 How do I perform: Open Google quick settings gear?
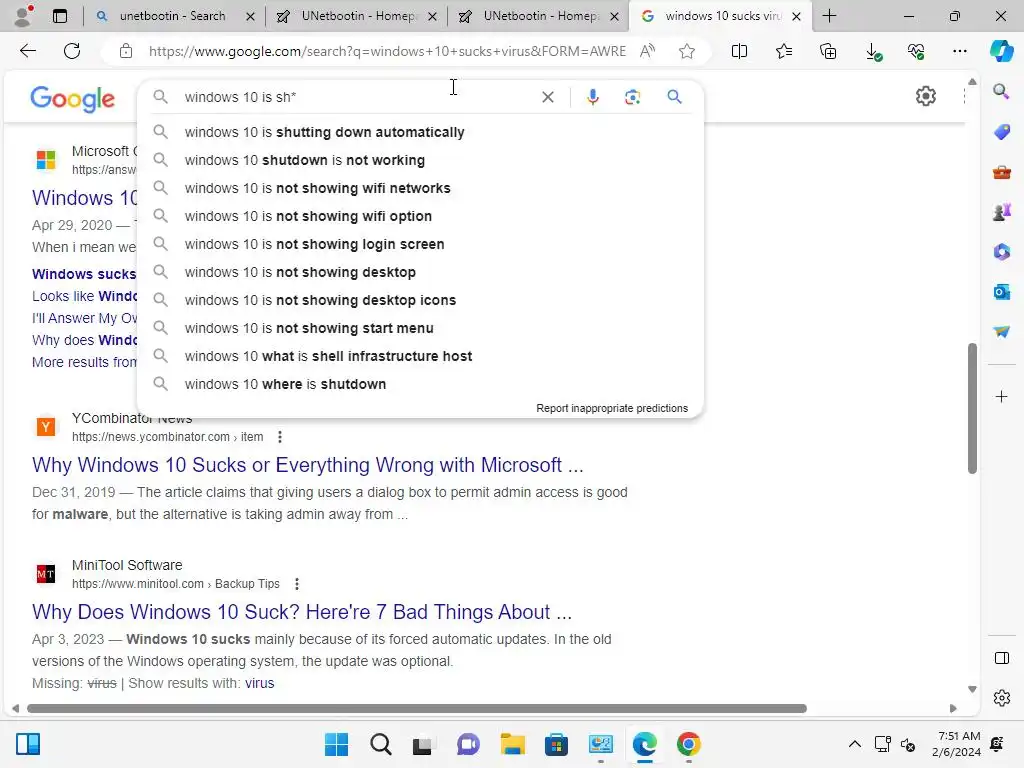point(925,97)
